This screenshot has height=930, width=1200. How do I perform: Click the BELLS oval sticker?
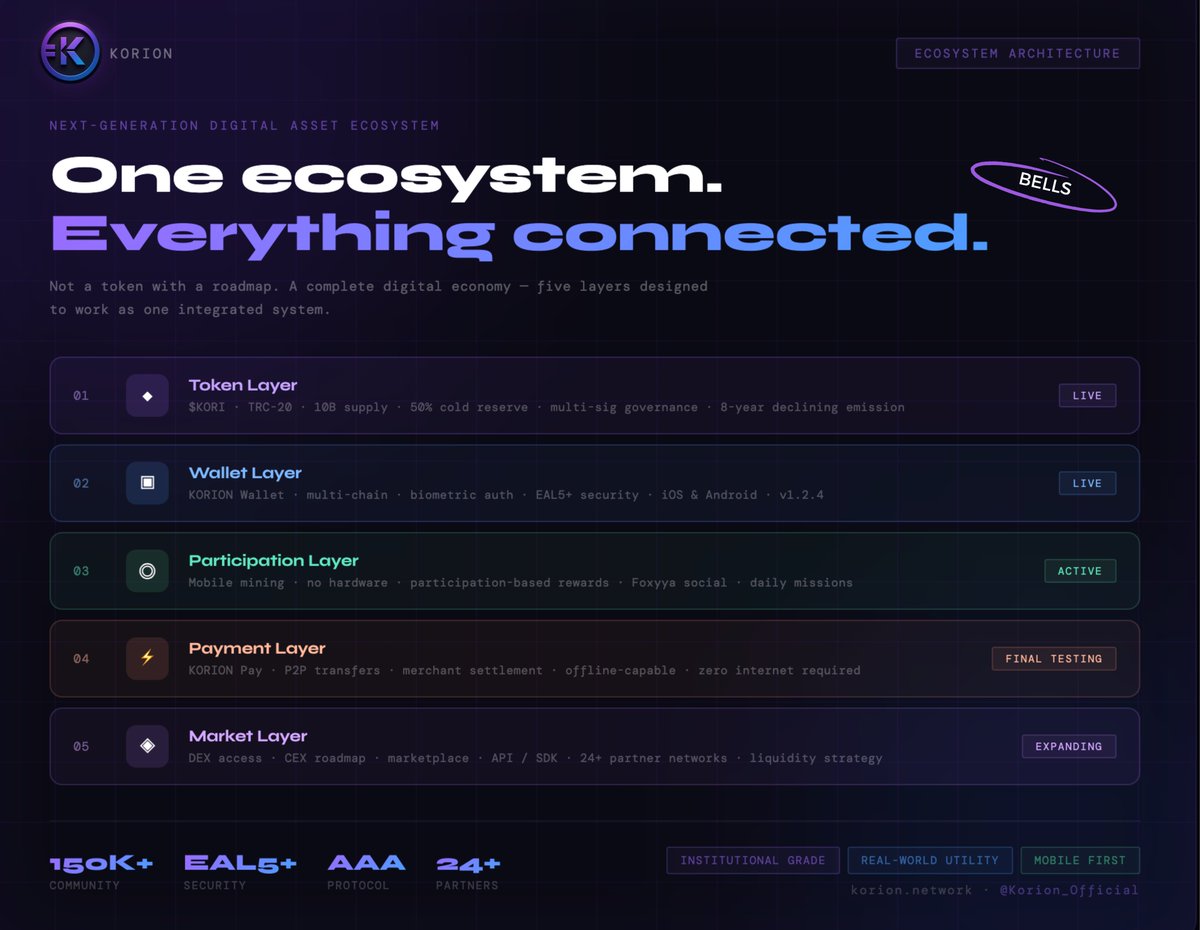pyautogui.click(x=1044, y=186)
